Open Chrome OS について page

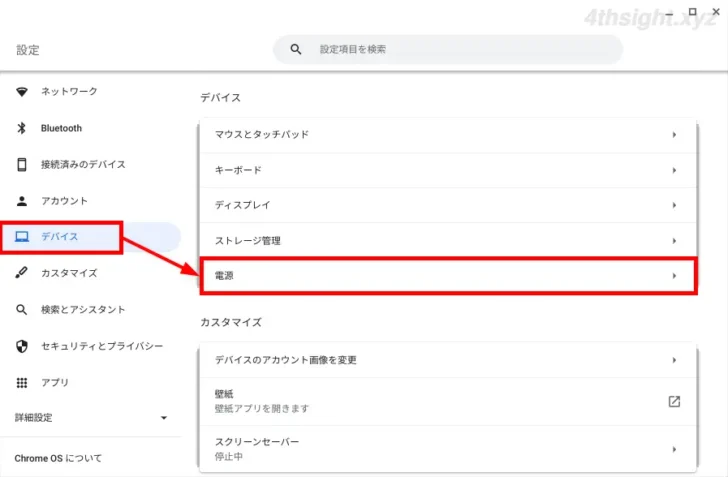(x=58, y=458)
